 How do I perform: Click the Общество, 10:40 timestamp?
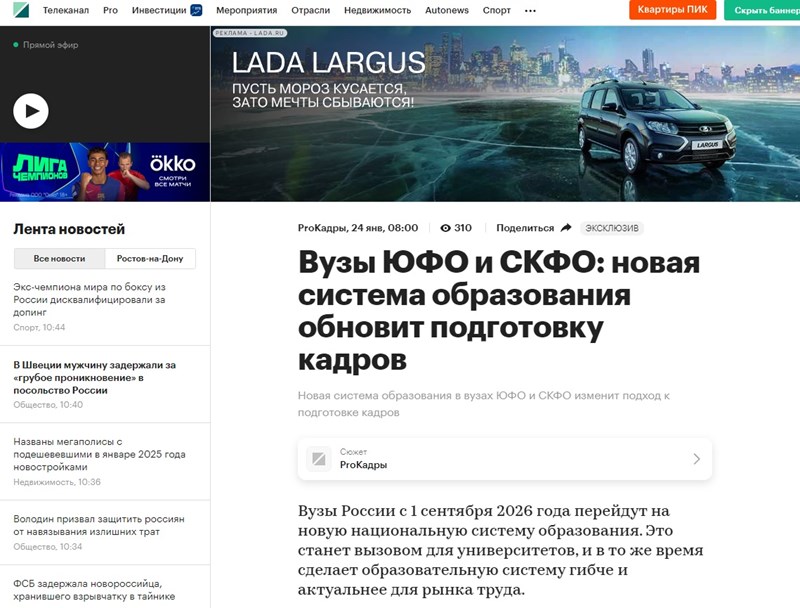tap(48, 405)
